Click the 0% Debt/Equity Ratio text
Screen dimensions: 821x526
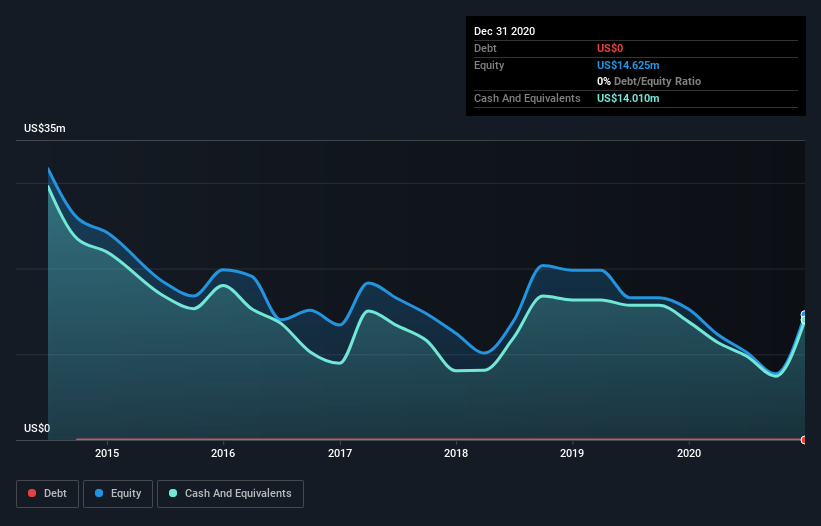click(x=649, y=81)
